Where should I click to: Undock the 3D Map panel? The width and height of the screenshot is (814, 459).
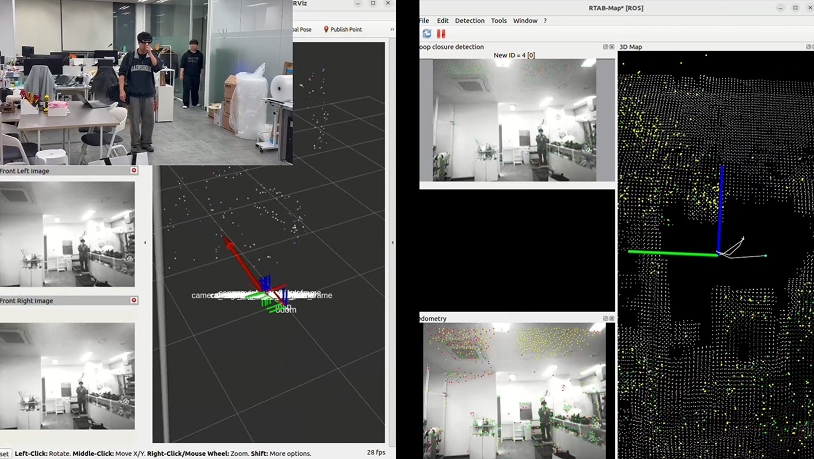point(809,47)
